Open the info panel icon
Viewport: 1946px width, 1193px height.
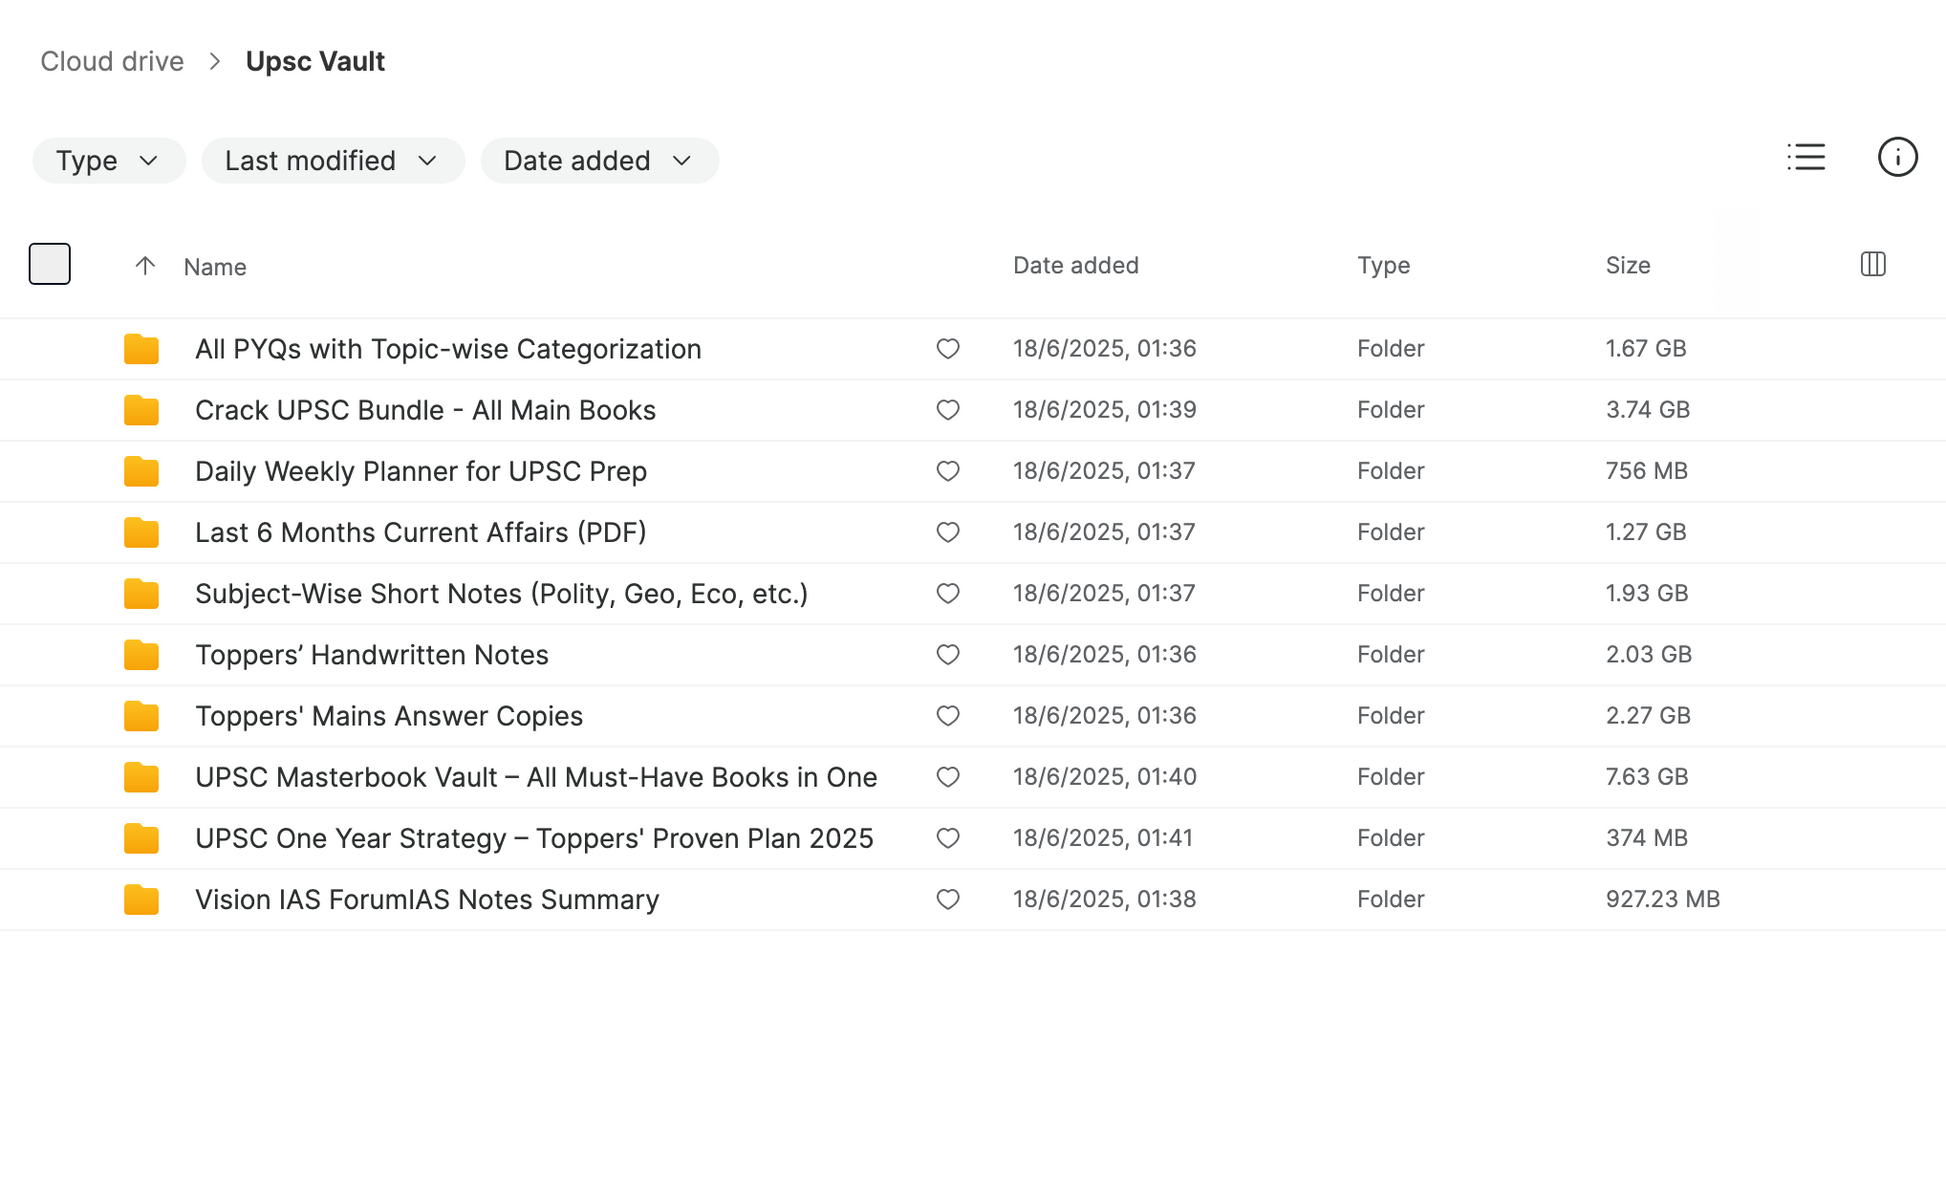point(1897,157)
